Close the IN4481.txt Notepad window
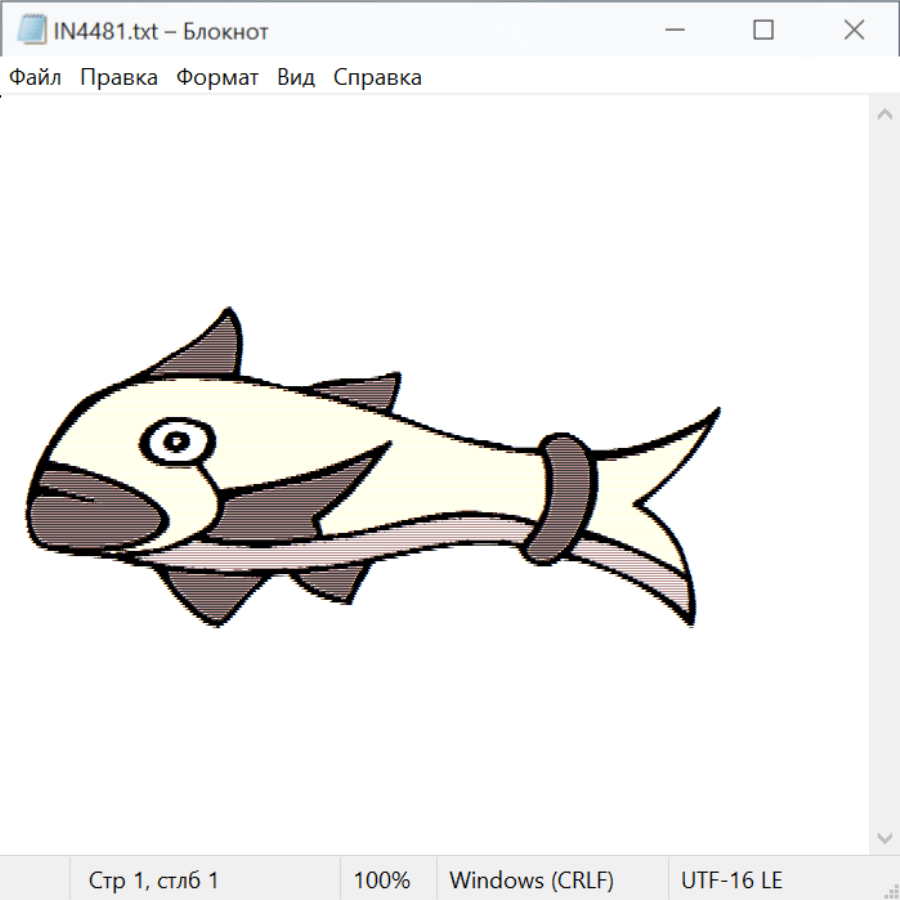 (853, 31)
